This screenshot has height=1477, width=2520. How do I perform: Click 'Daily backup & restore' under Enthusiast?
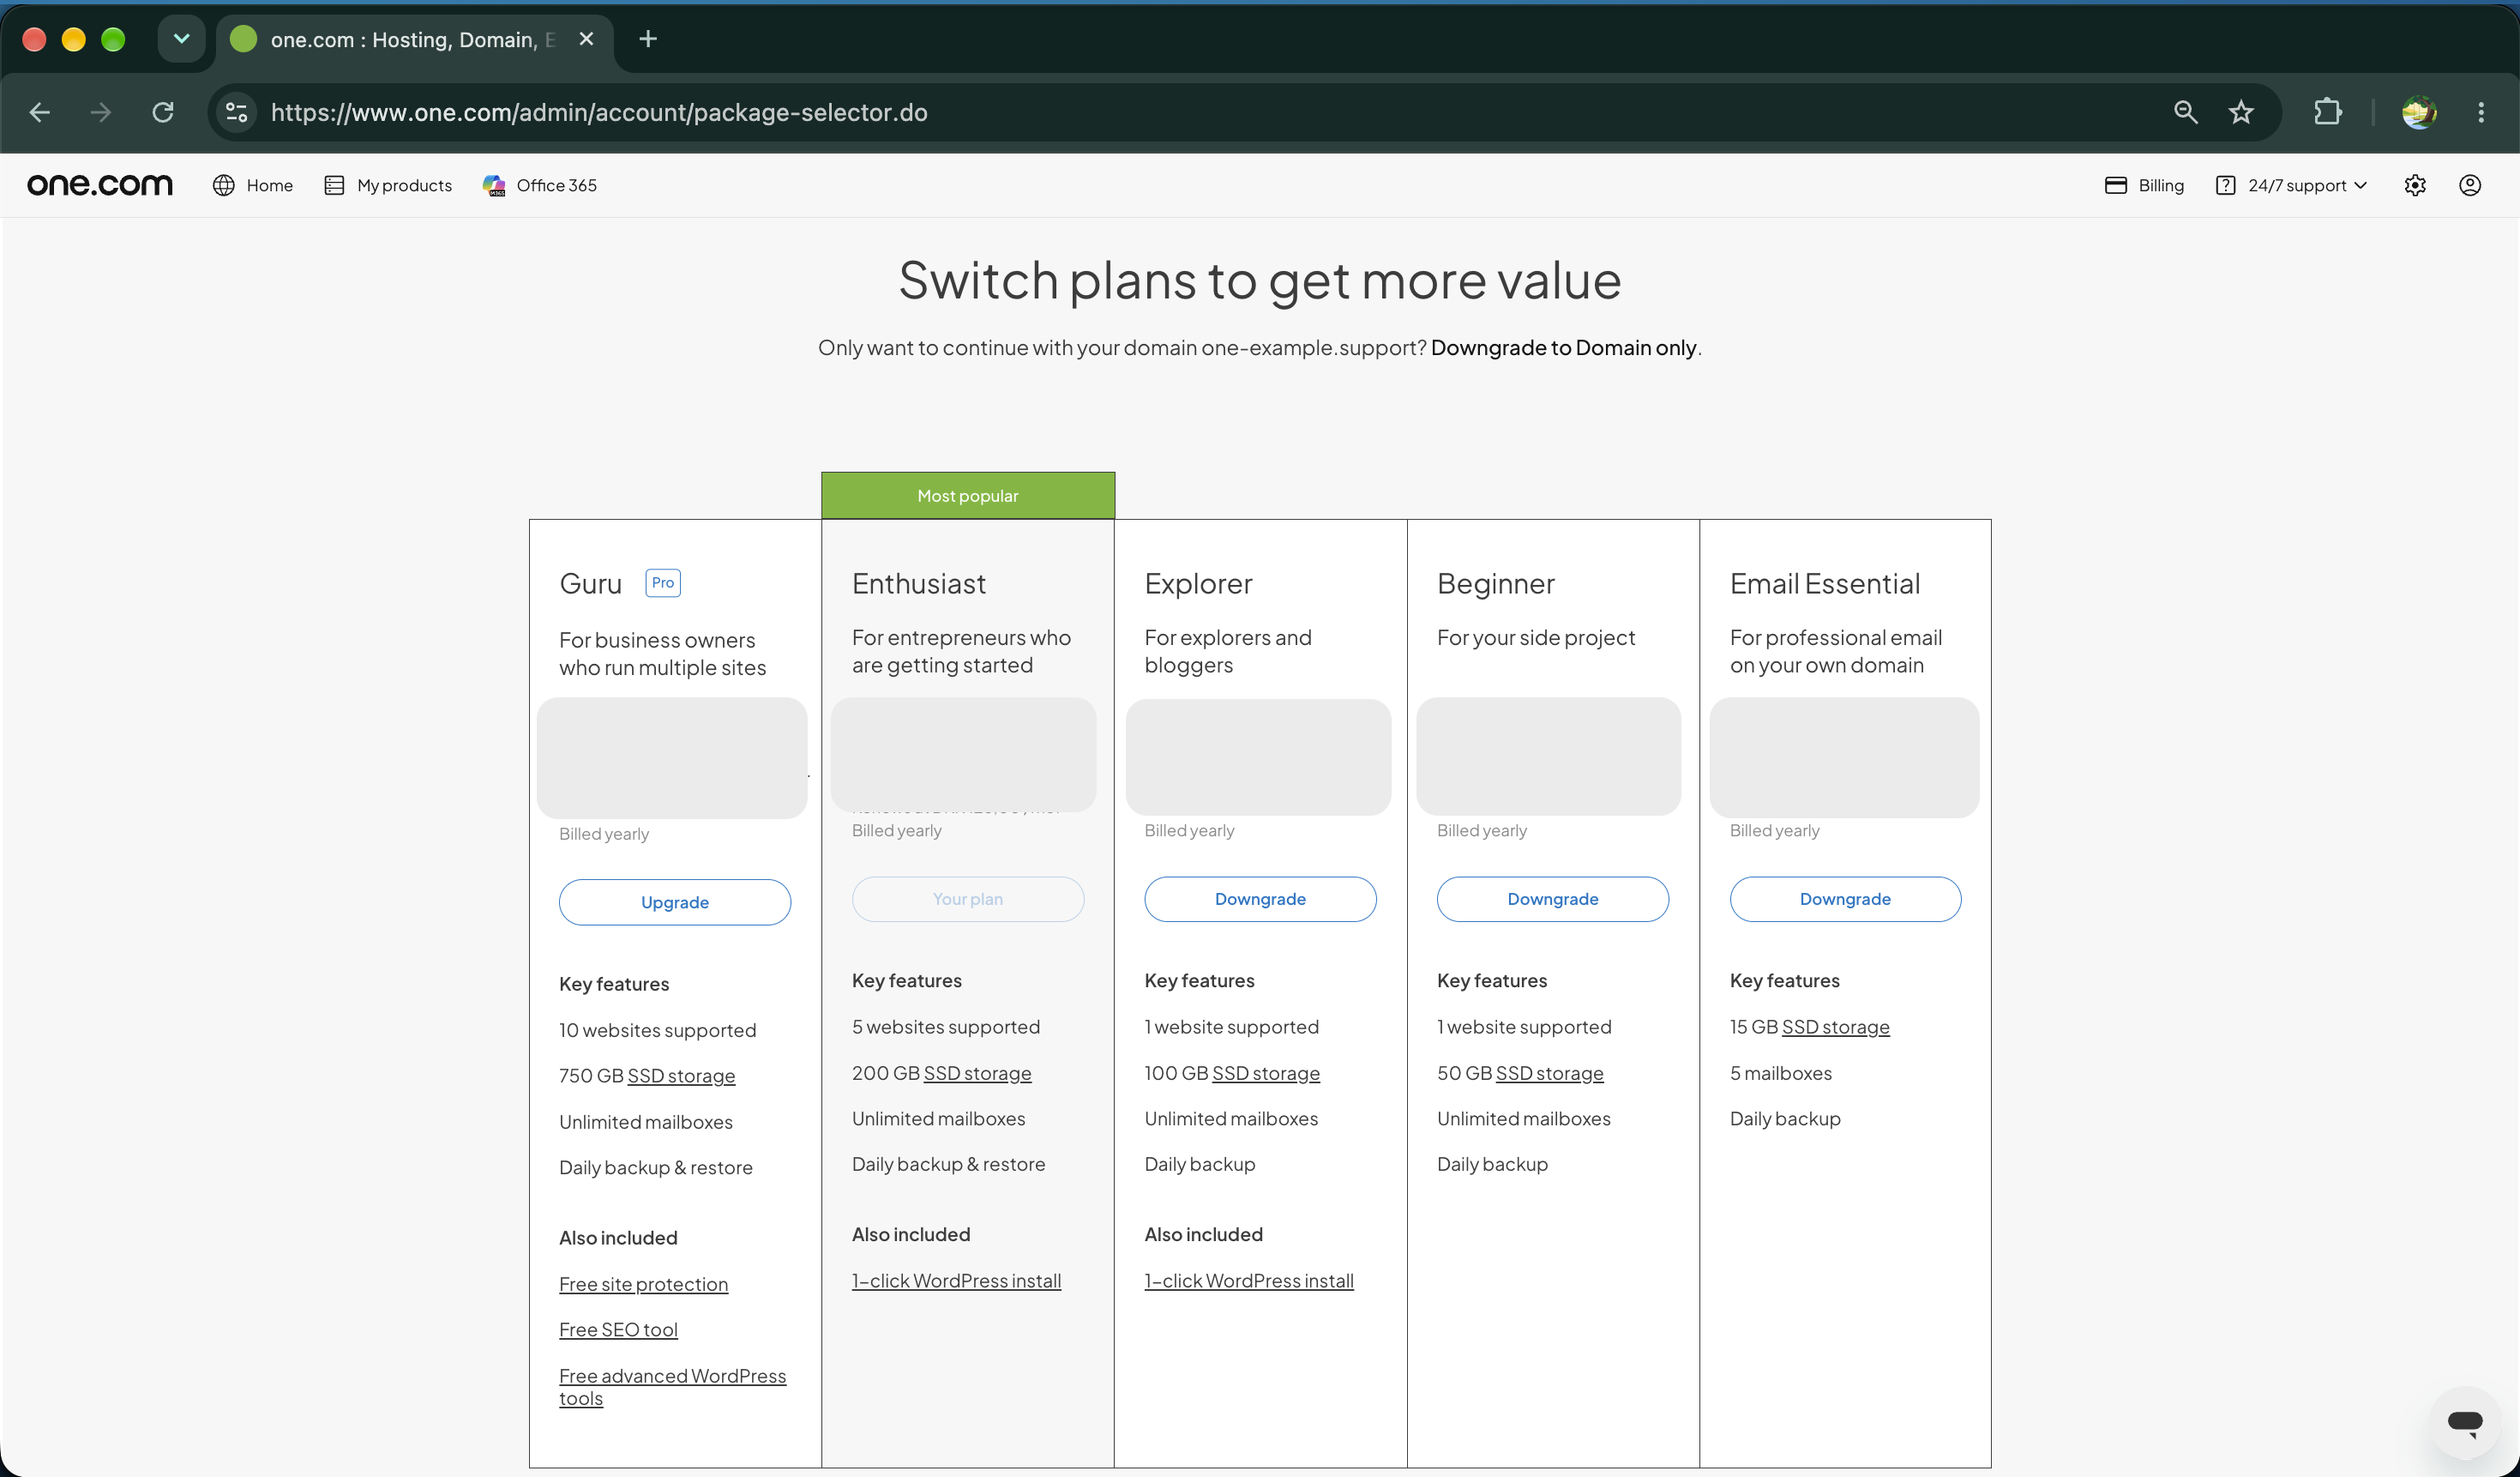[x=948, y=1164]
